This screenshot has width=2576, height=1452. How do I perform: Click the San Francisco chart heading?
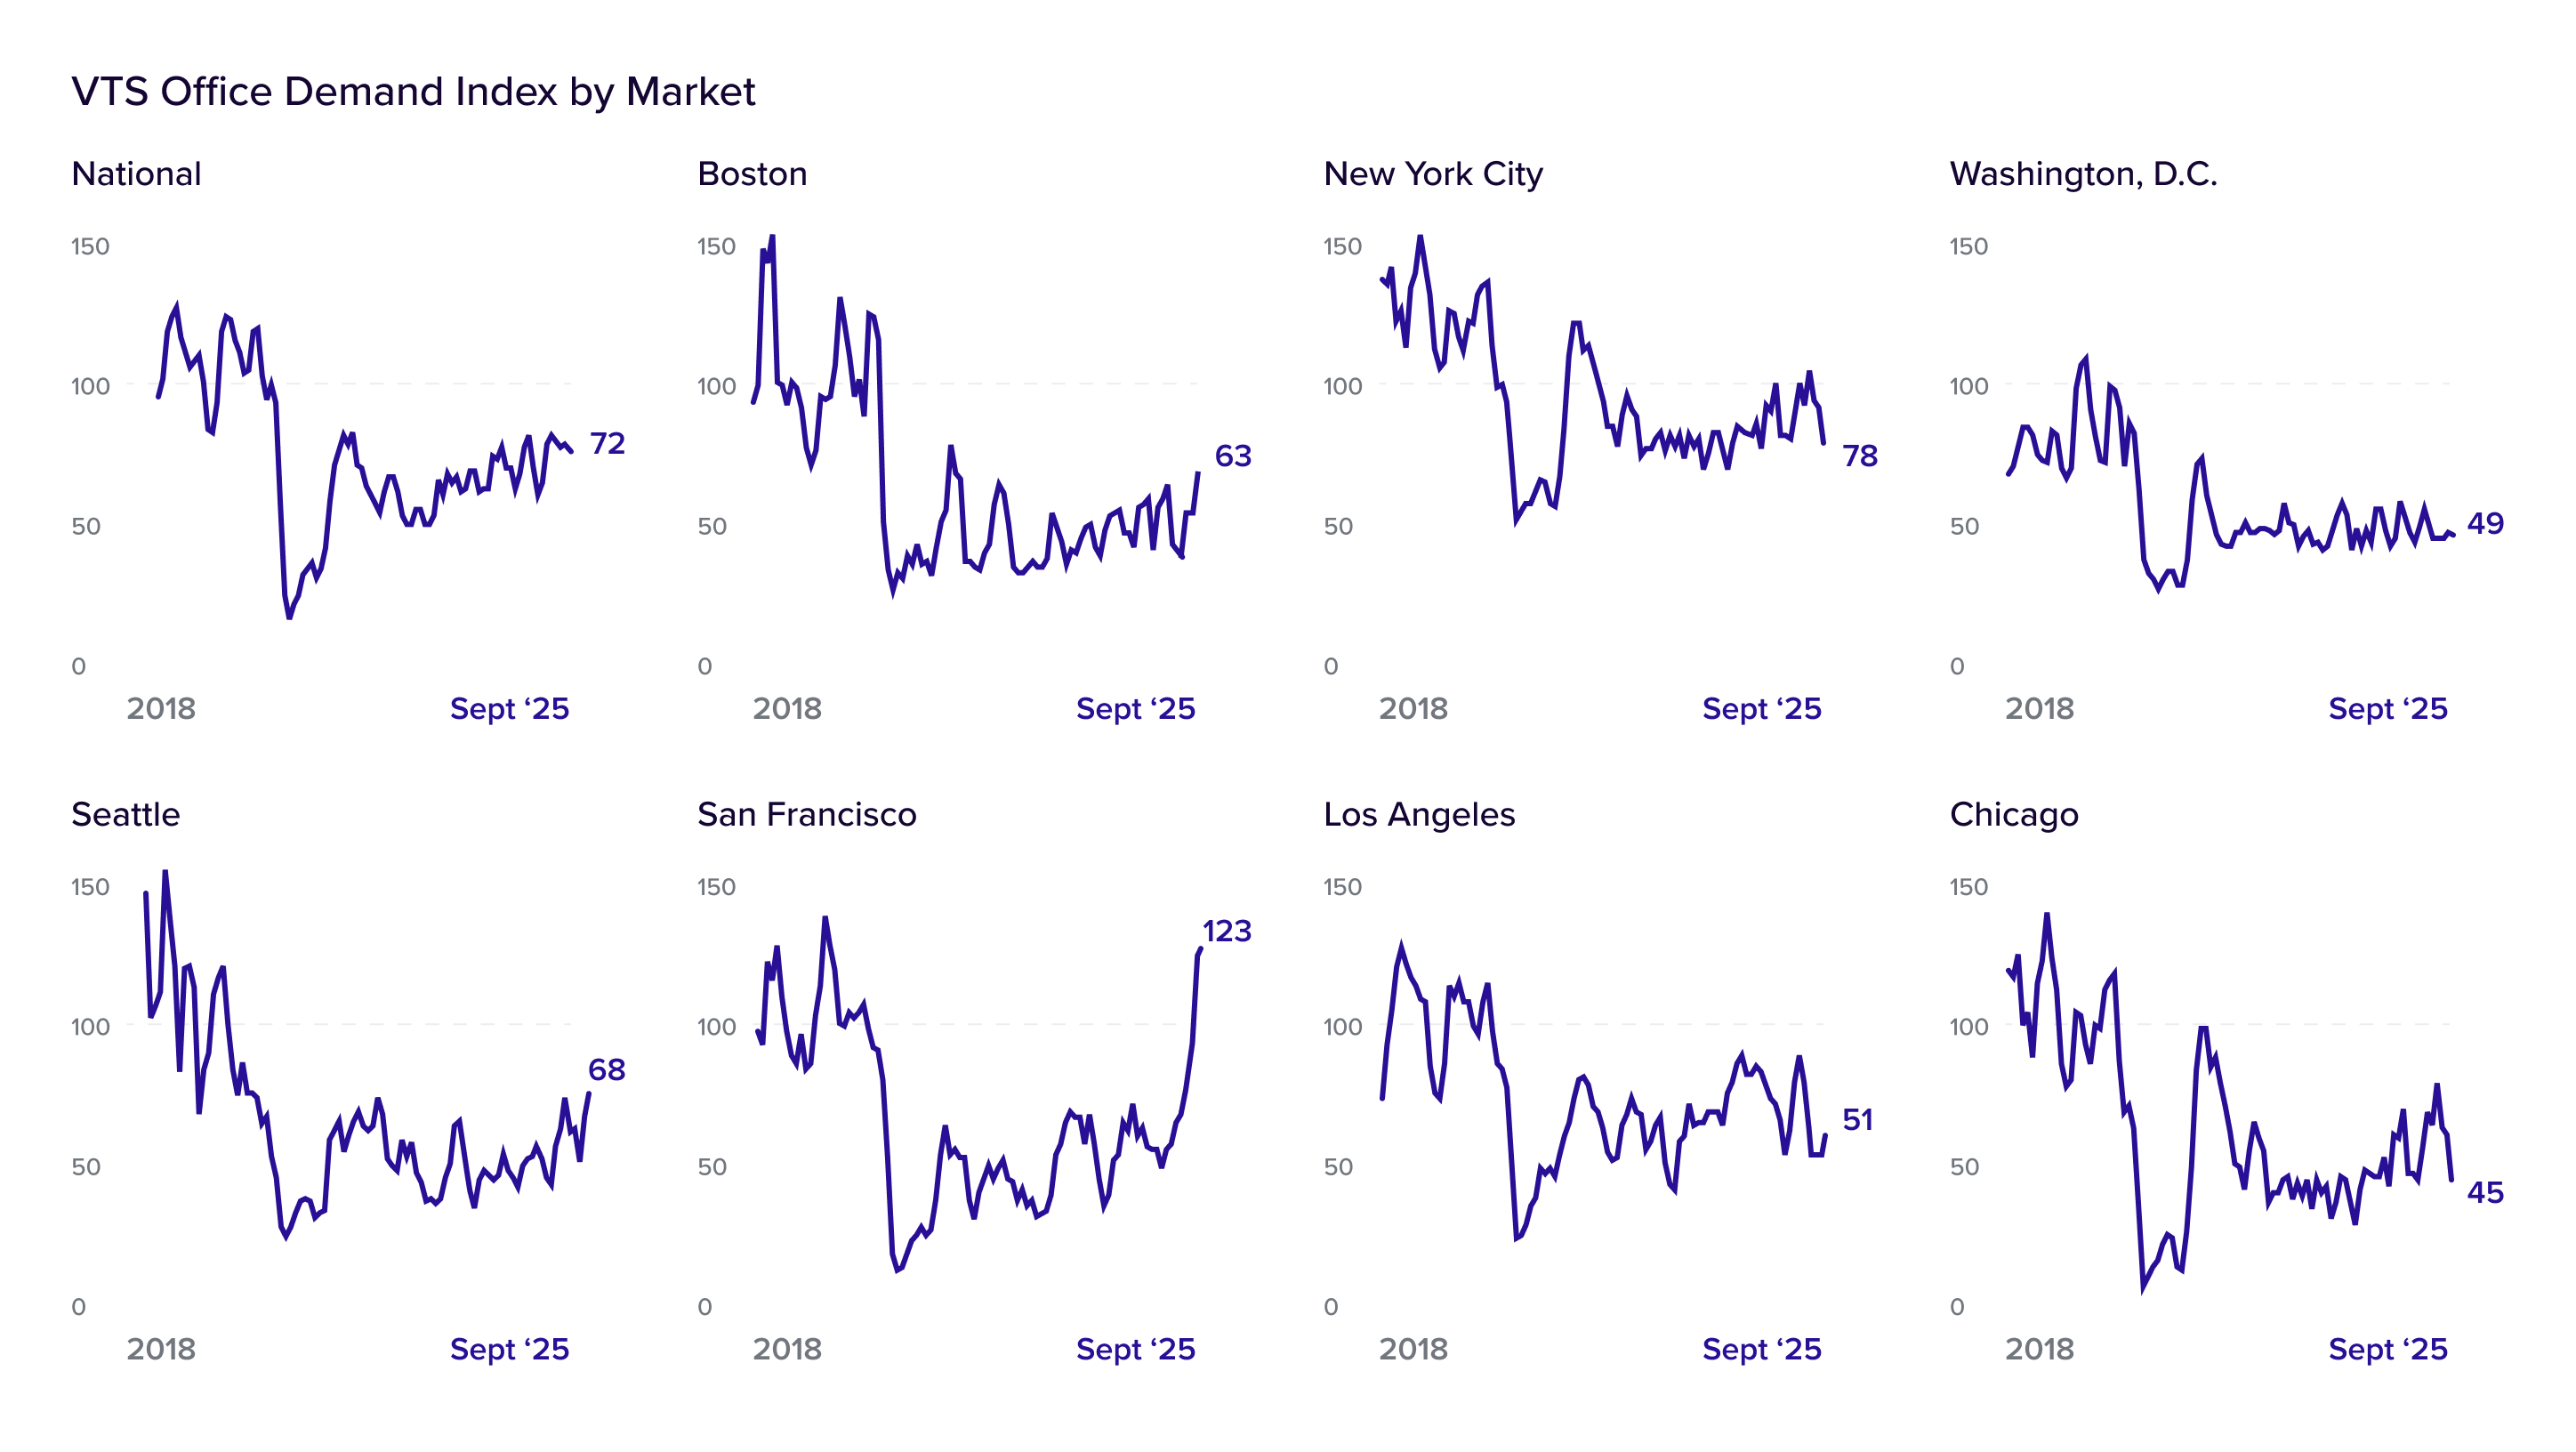coord(806,814)
